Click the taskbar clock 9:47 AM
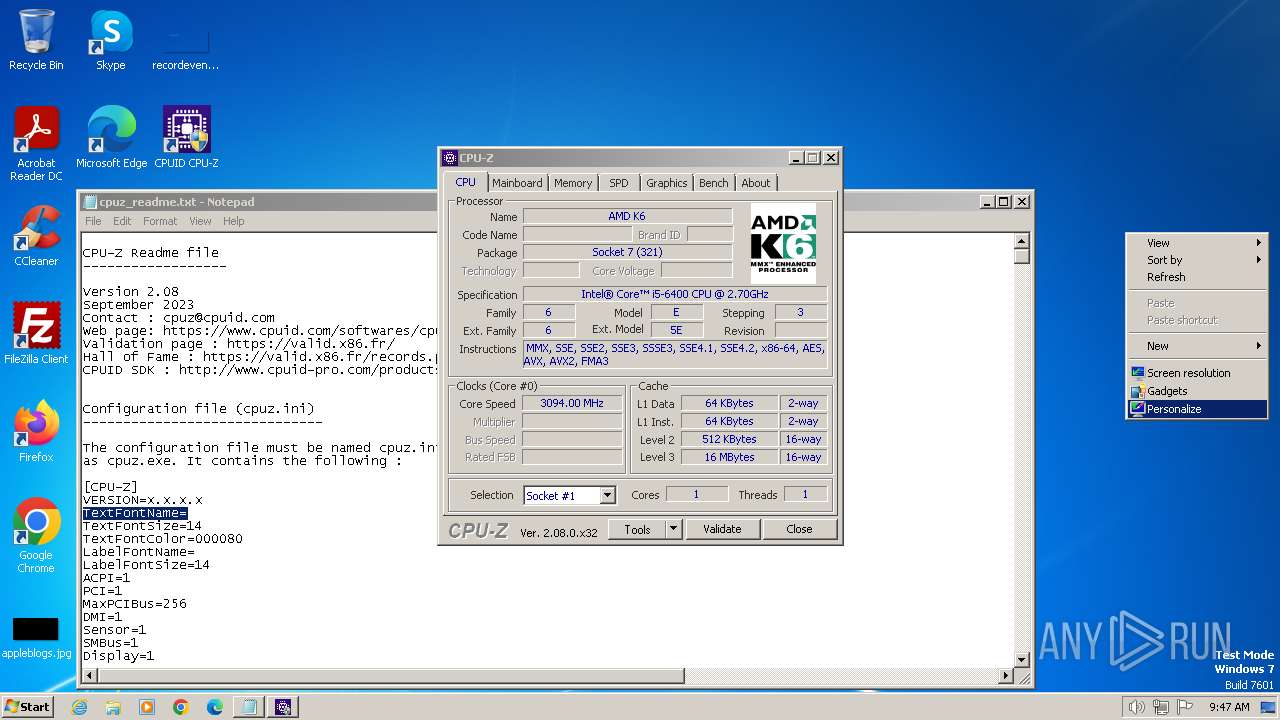 (1229, 707)
